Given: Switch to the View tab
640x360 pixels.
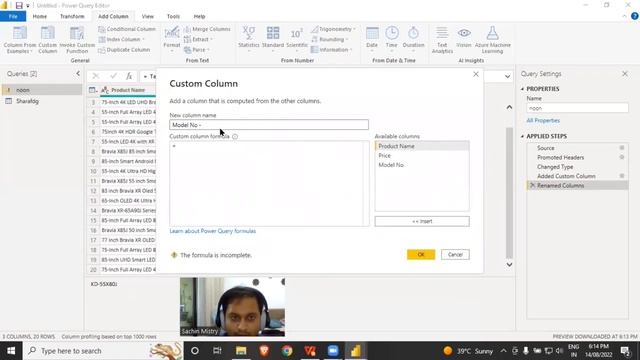Looking at the screenshot, I should (147, 16).
